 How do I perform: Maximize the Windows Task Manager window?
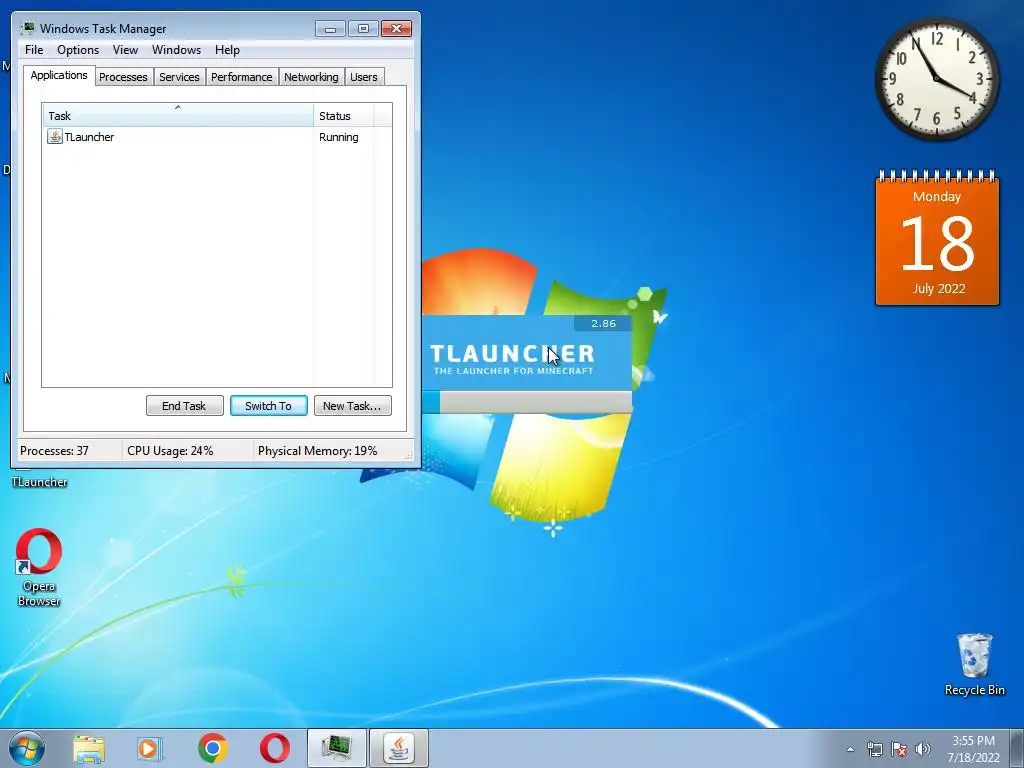(x=363, y=28)
